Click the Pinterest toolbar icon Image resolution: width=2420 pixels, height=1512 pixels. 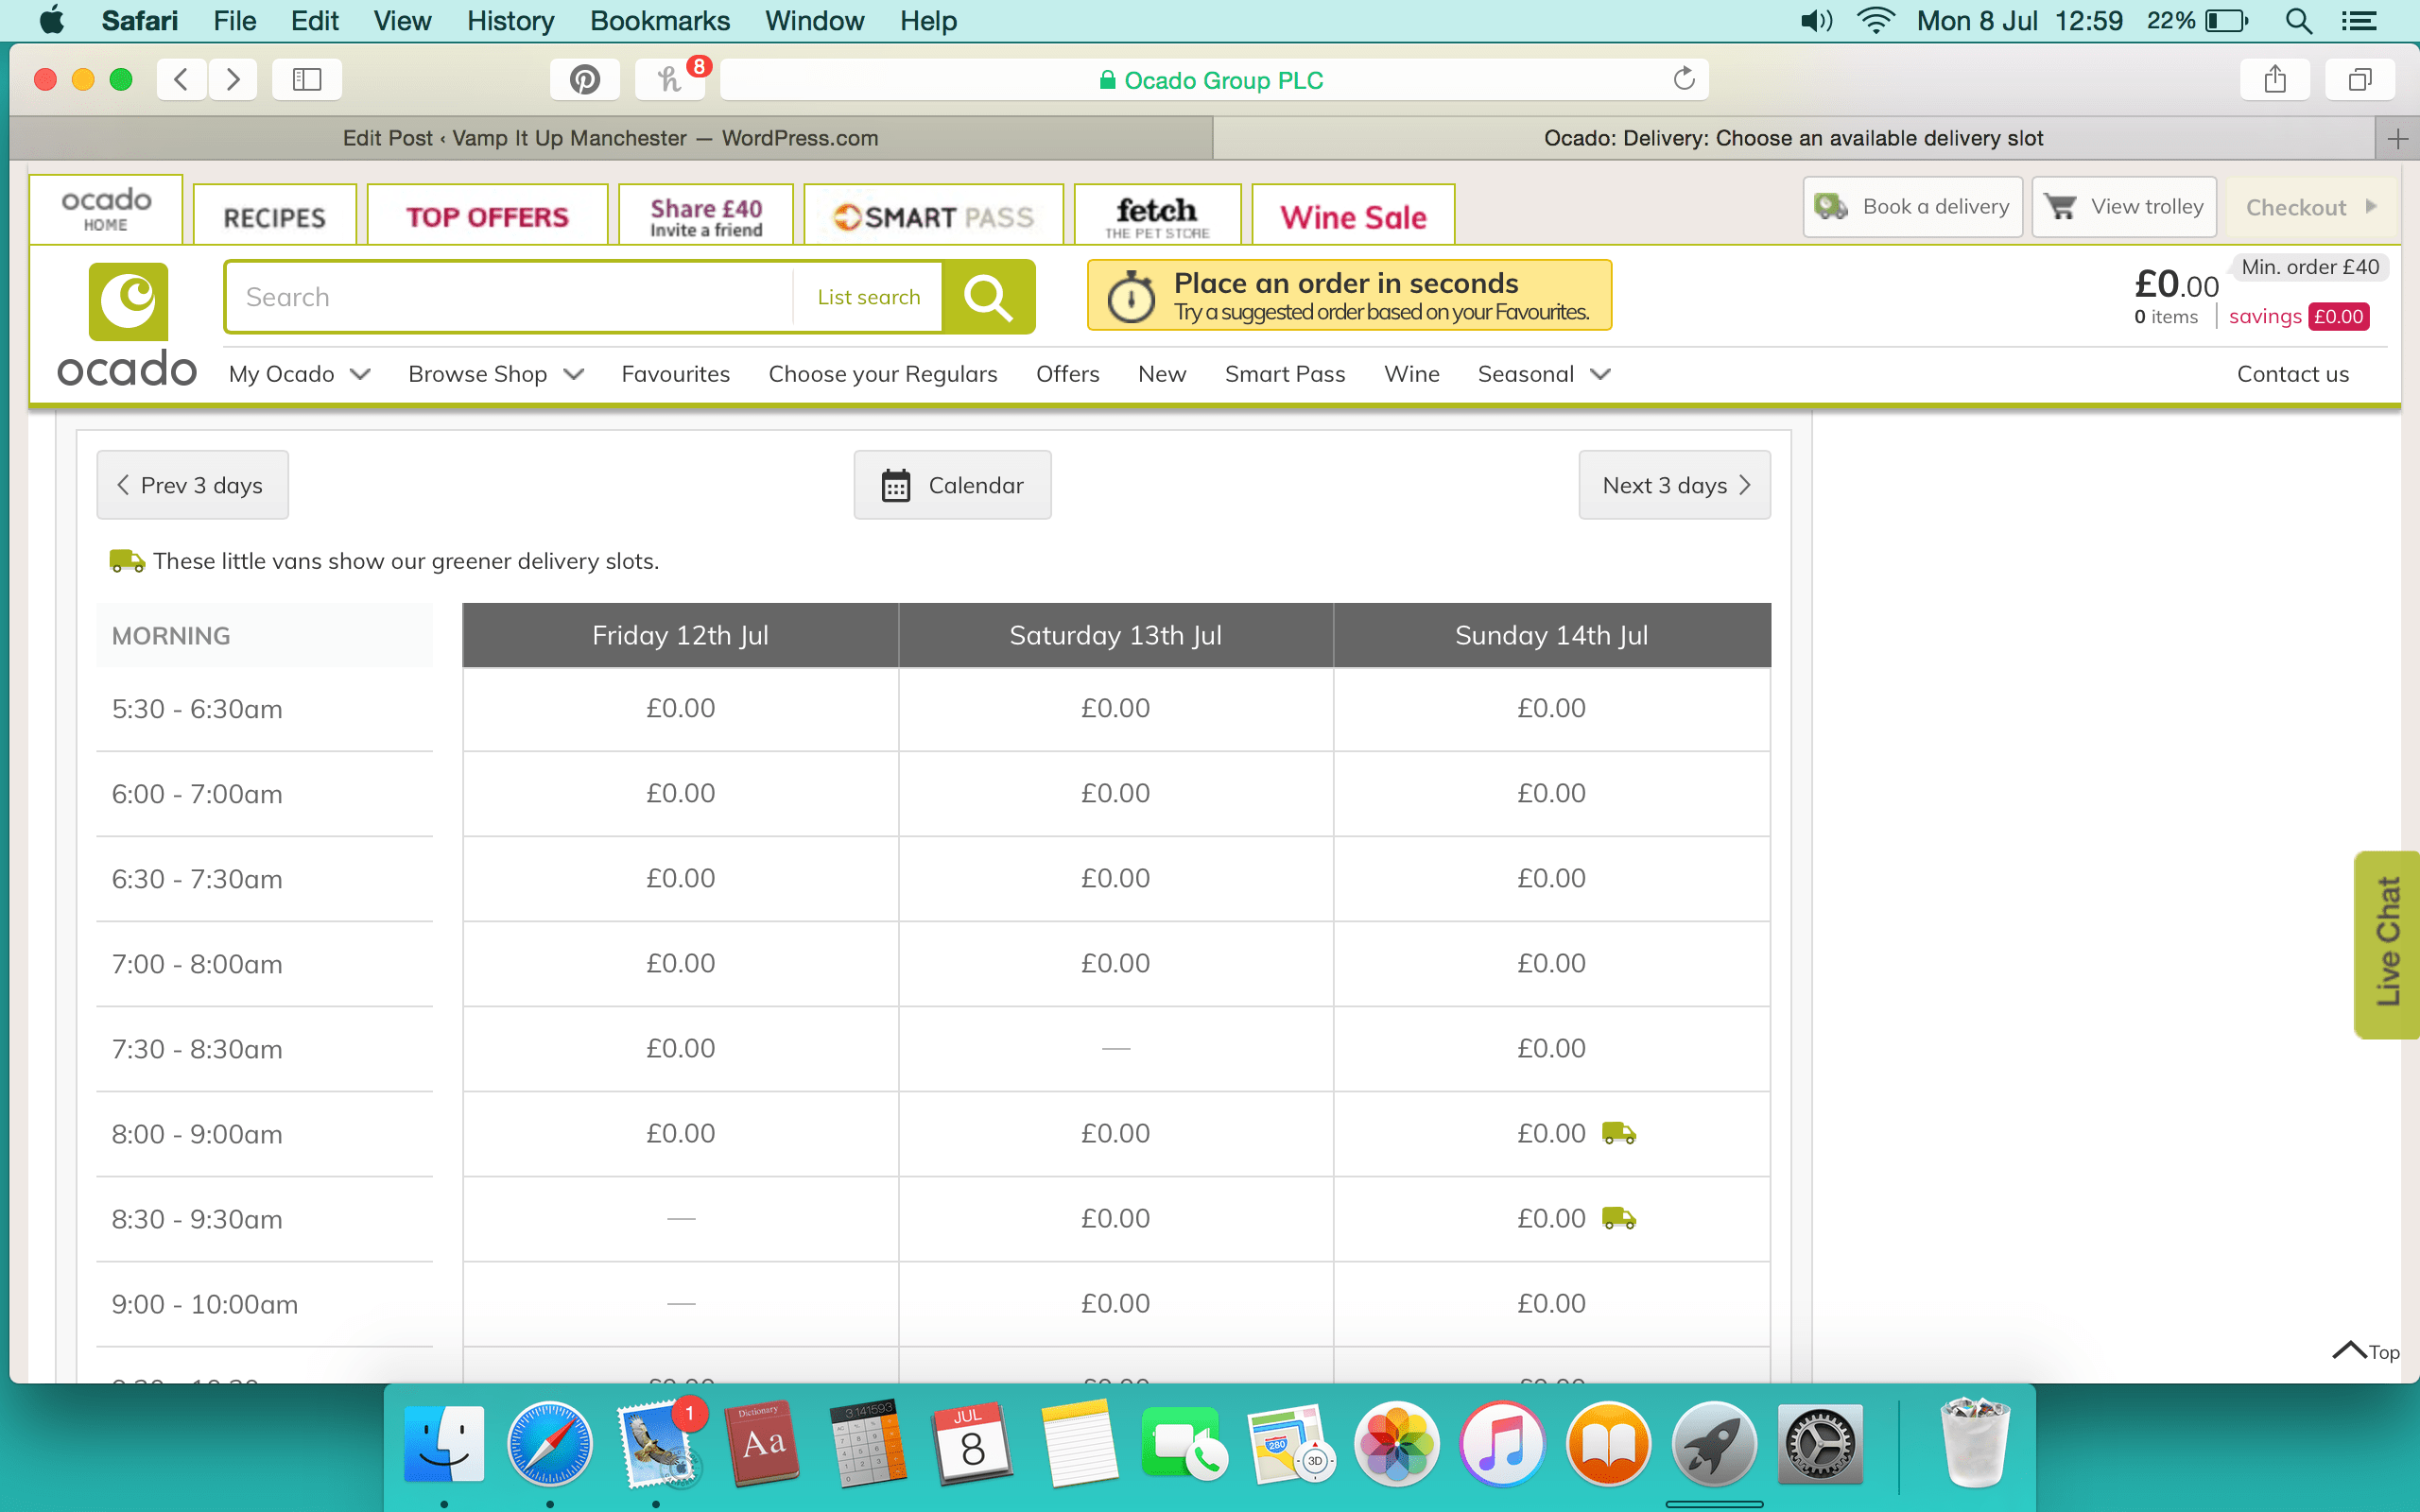click(584, 79)
